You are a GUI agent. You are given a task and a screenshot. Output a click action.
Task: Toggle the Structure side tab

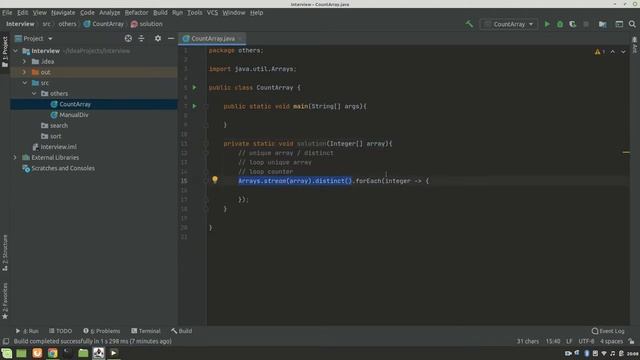pos(5,253)
